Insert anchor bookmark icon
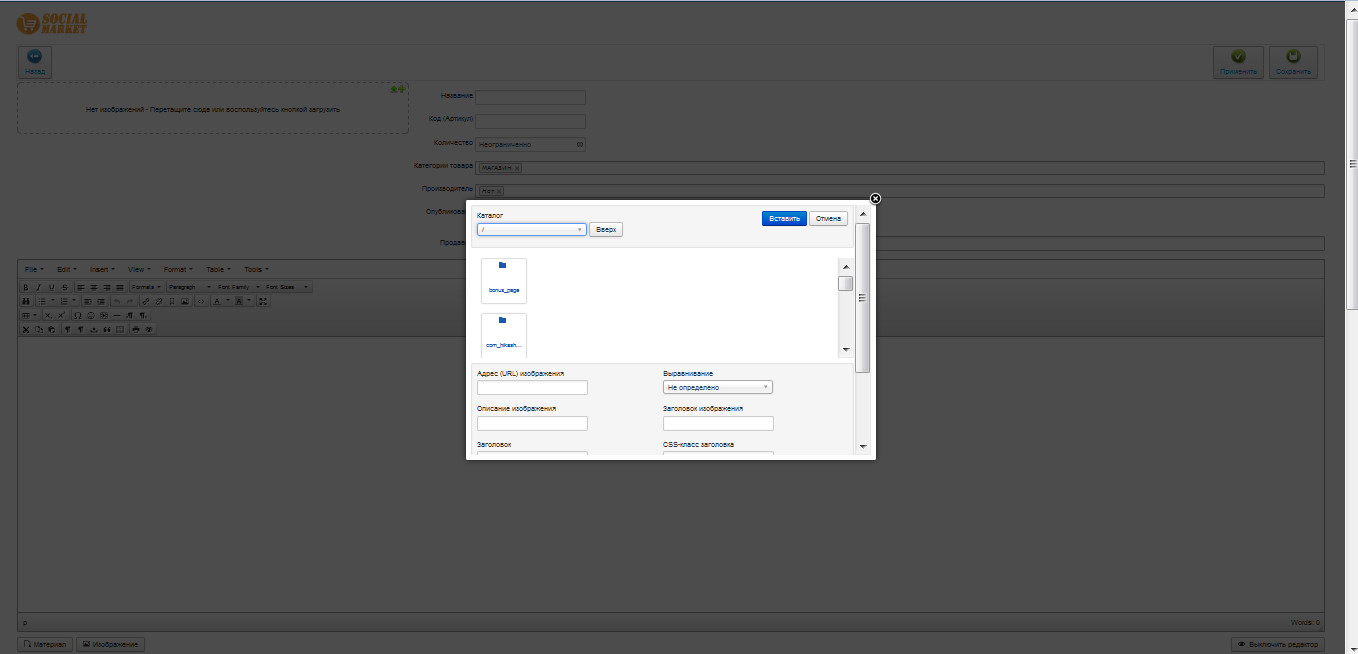 point(172,301)
